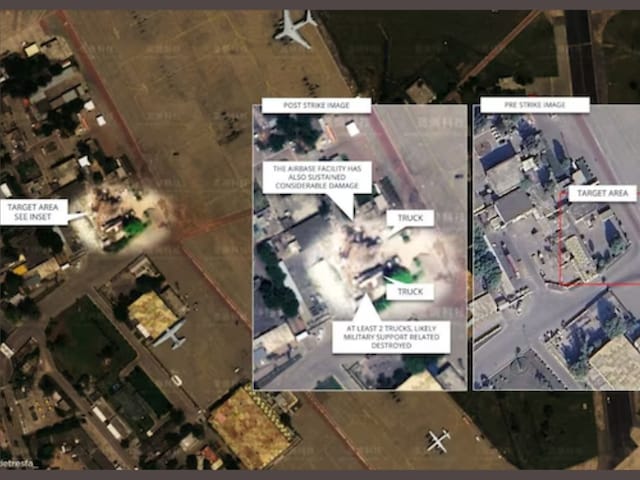Click the large yellow-roofed hangar at bottom center
The width and height of the screenshot is (640, 480).
coord(251,427)
